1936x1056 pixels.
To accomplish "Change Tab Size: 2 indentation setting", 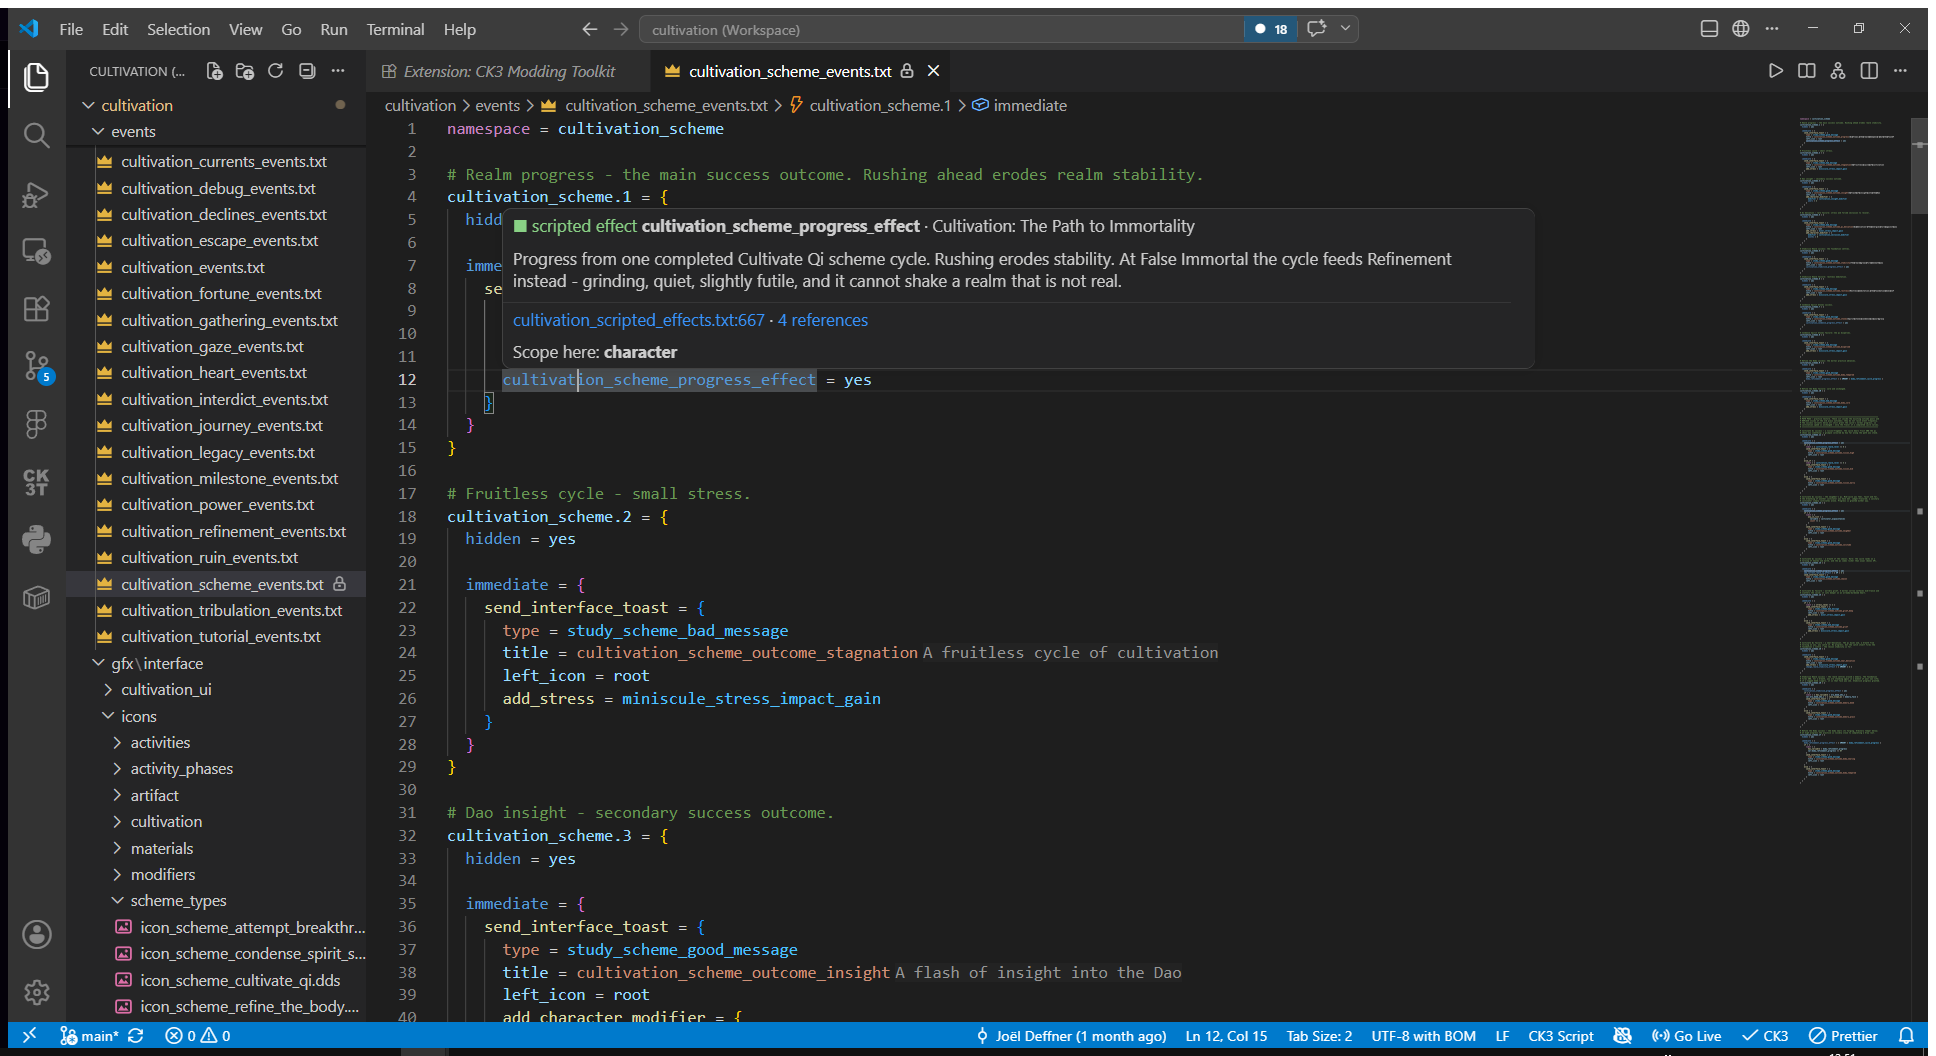I will pos(1319,1036).
